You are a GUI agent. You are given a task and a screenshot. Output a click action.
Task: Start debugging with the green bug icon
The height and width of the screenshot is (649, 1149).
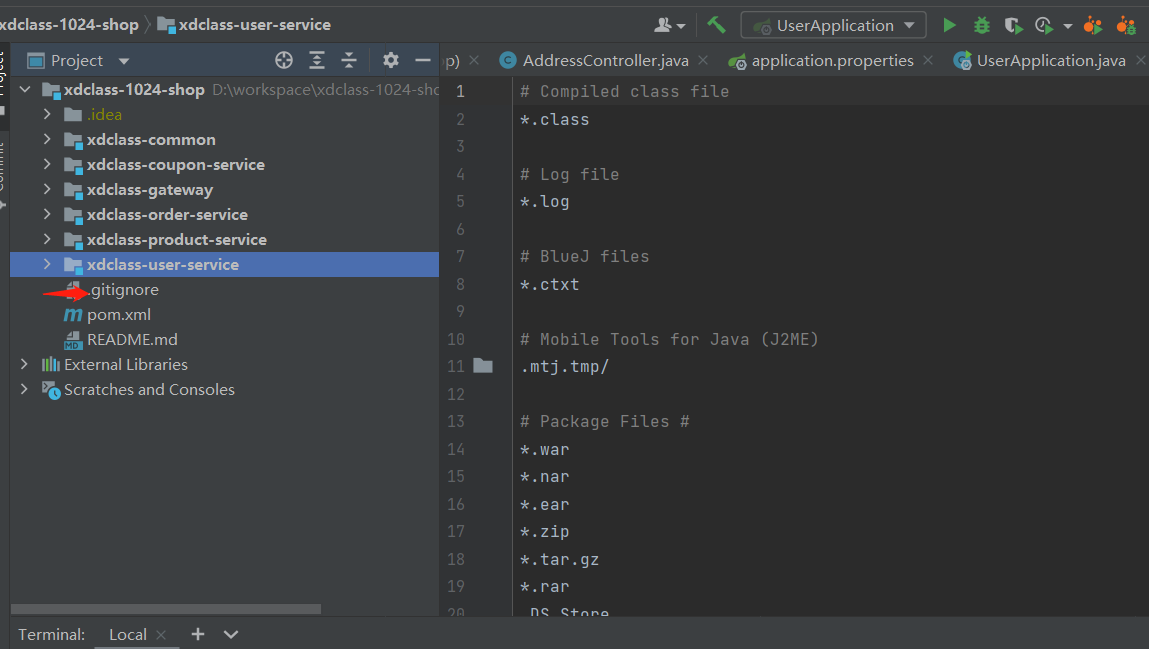point(982,25)
